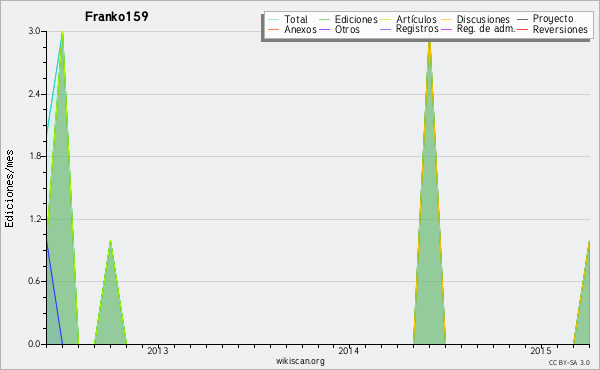This screenshot has height=370, width=600.
Task: Click the Discusiones legend entry
Action: pyautogui.click(x=476, y=19)
